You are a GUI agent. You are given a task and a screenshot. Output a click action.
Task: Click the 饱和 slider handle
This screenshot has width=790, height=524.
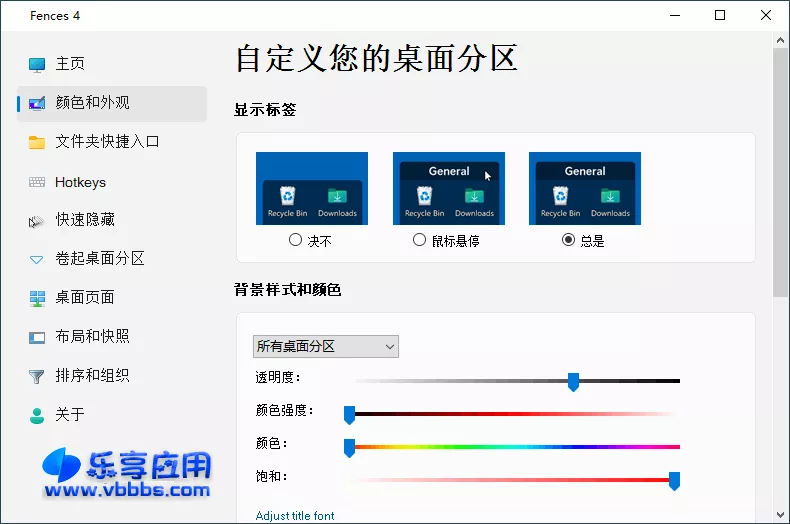coord(675,481)
